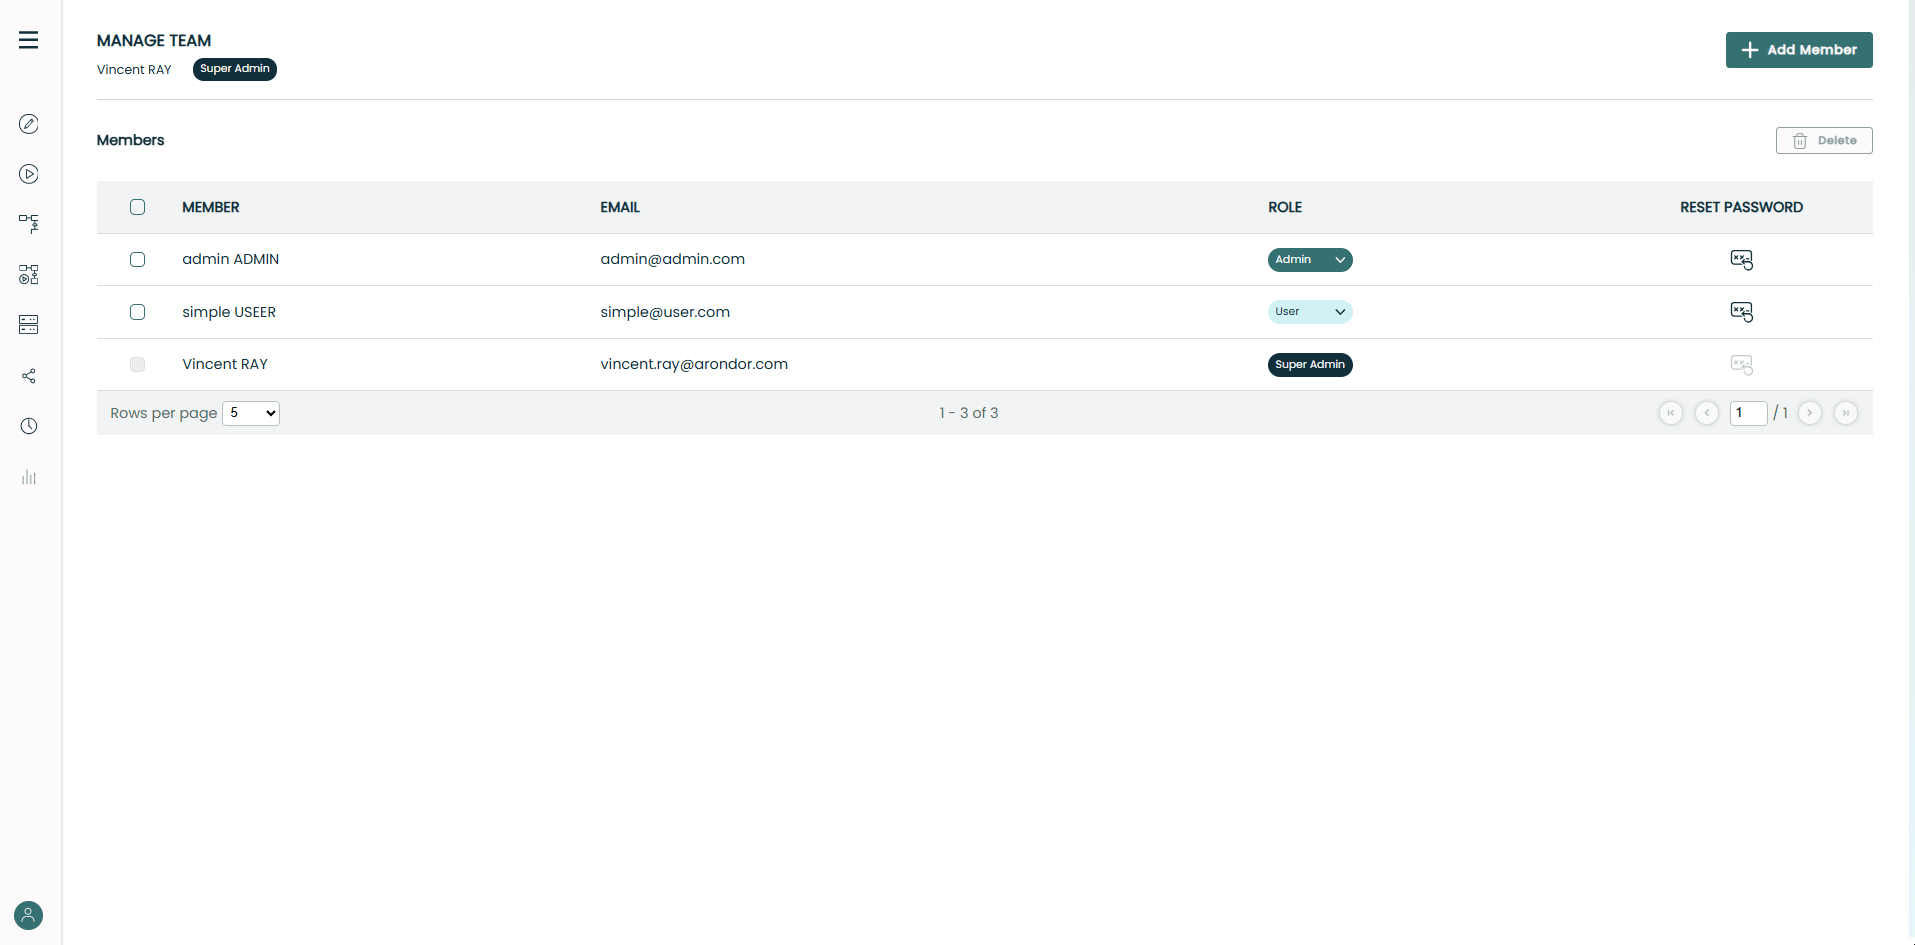Sort by the MEMBER column header

click(x=211, y=207)
